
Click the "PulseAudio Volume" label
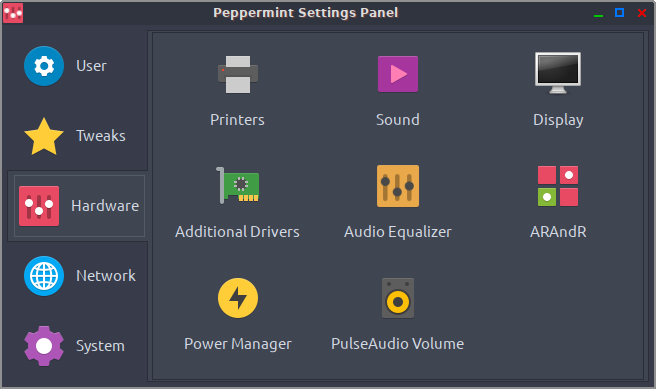(397, 344)
